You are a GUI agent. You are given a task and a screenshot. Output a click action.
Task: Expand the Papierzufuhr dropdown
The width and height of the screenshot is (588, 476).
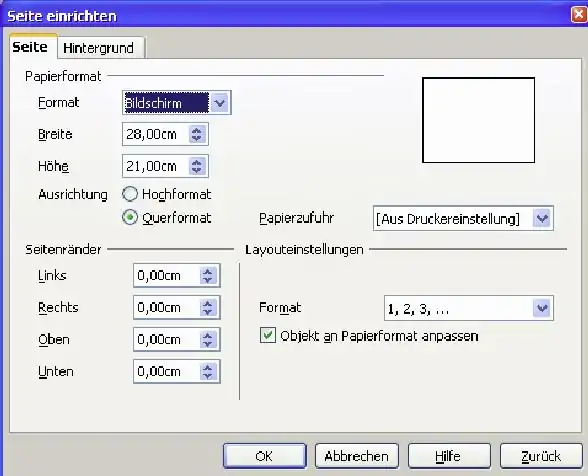coord(542,218)
